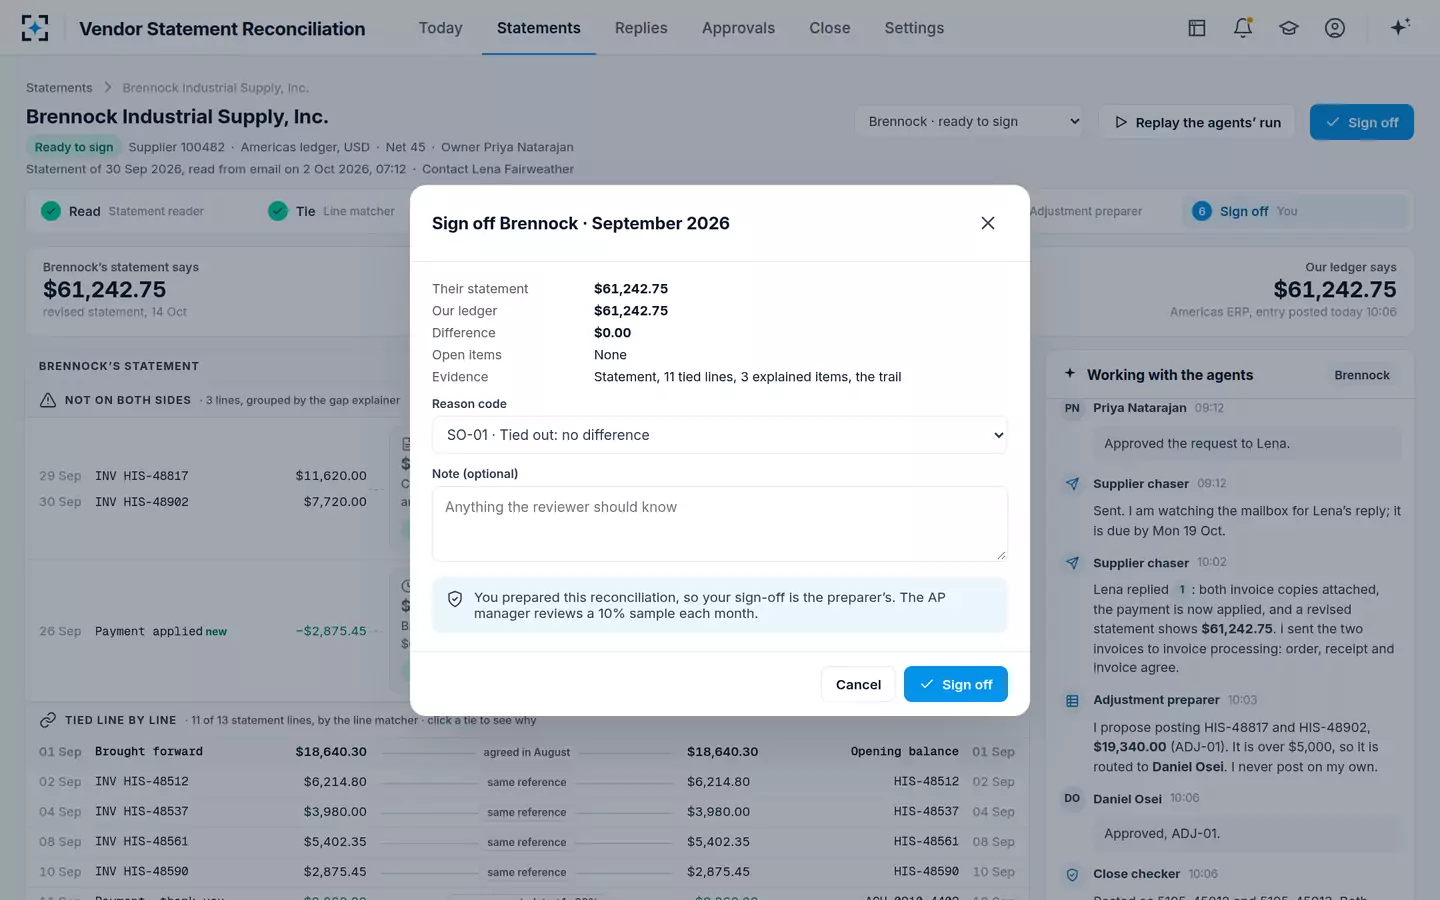Screen dimensions: 1440x900
Task: Open the Settings tab
Action: tap(914, 28)
